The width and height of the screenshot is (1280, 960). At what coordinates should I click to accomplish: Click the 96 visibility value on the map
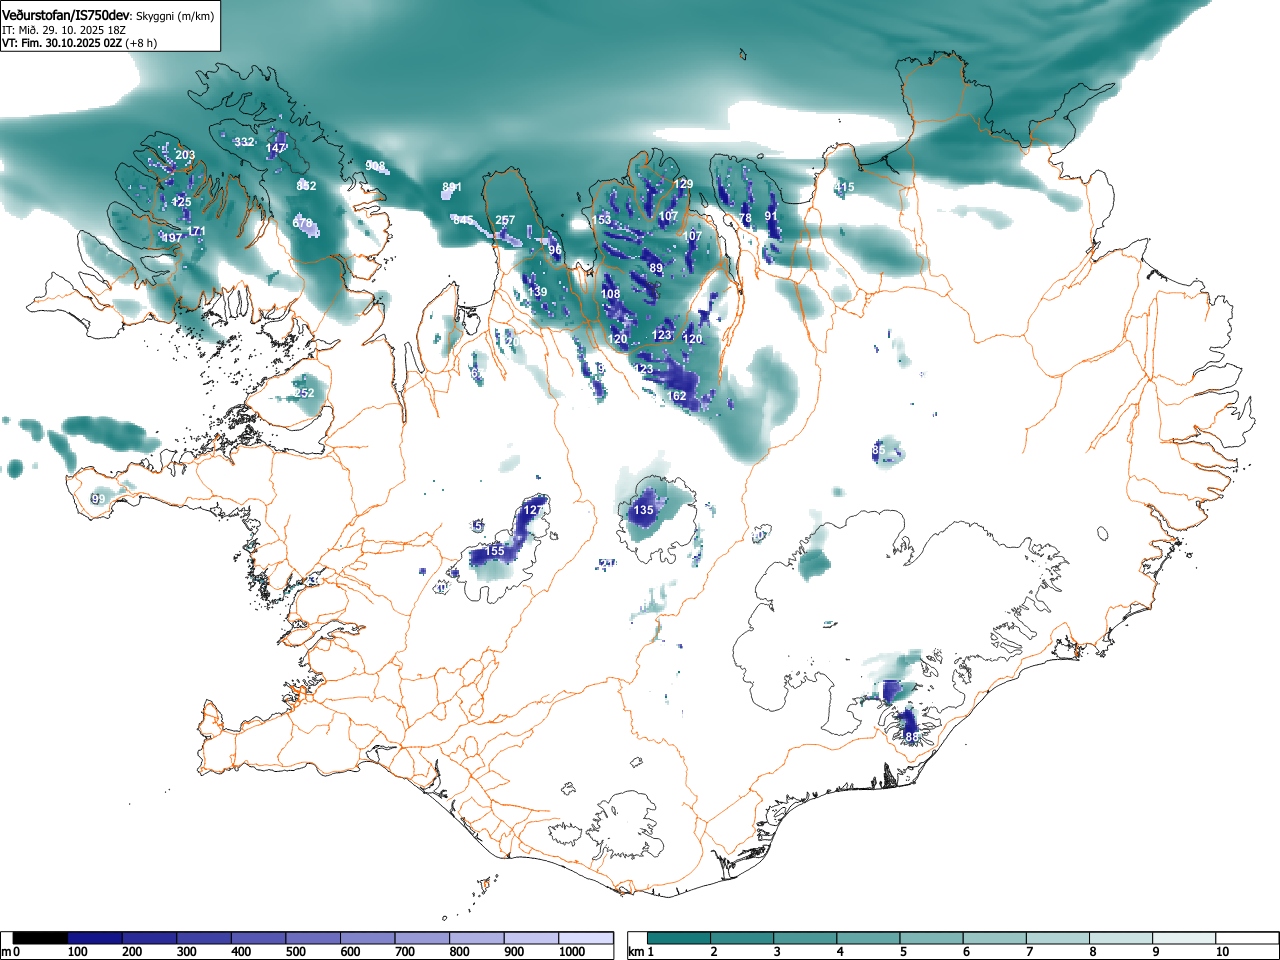coord(555,250)
